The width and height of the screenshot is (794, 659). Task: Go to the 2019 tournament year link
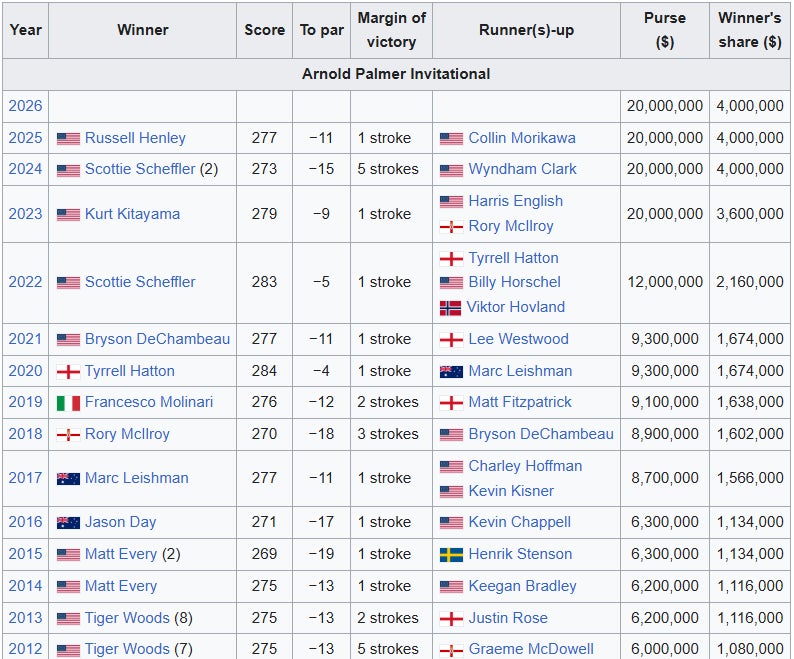tap(25, 402)
